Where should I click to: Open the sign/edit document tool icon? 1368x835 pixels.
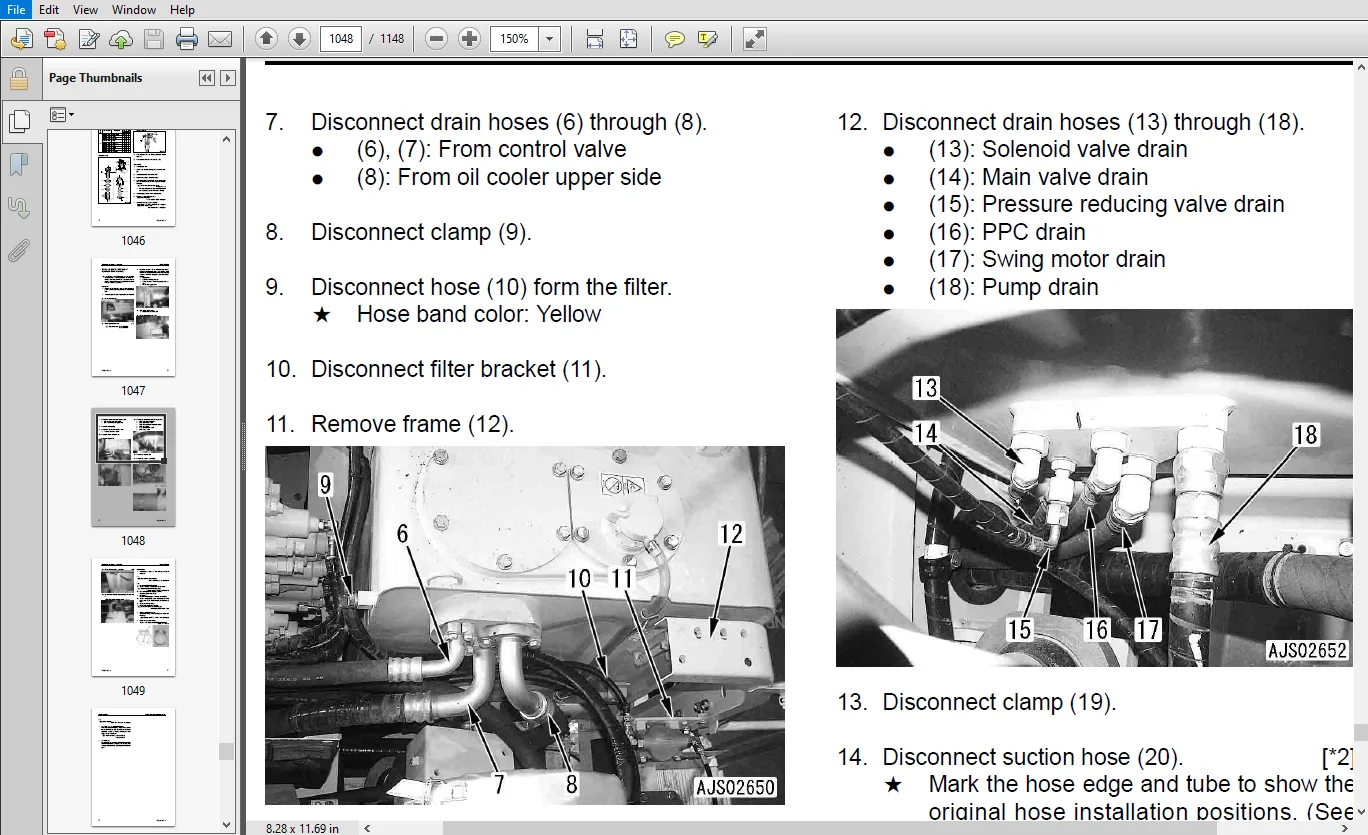(x=88, y=39)
